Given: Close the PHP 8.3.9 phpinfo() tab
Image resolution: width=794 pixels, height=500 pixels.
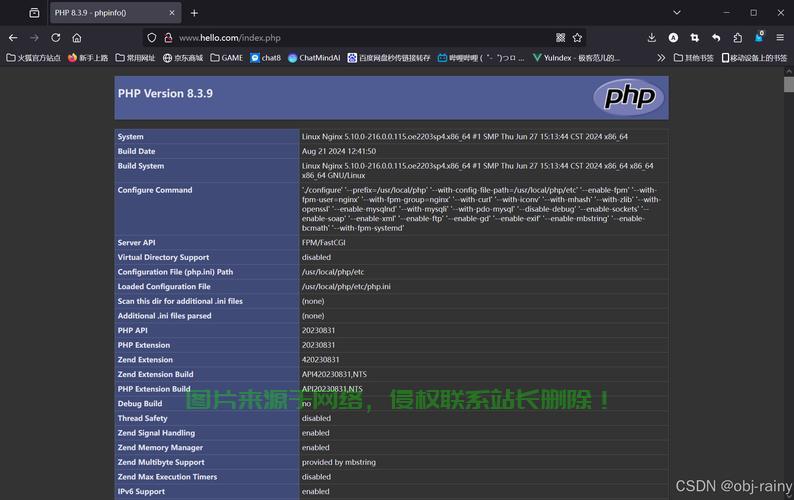Looking at the screenshot, I should [x=172, y=13].
